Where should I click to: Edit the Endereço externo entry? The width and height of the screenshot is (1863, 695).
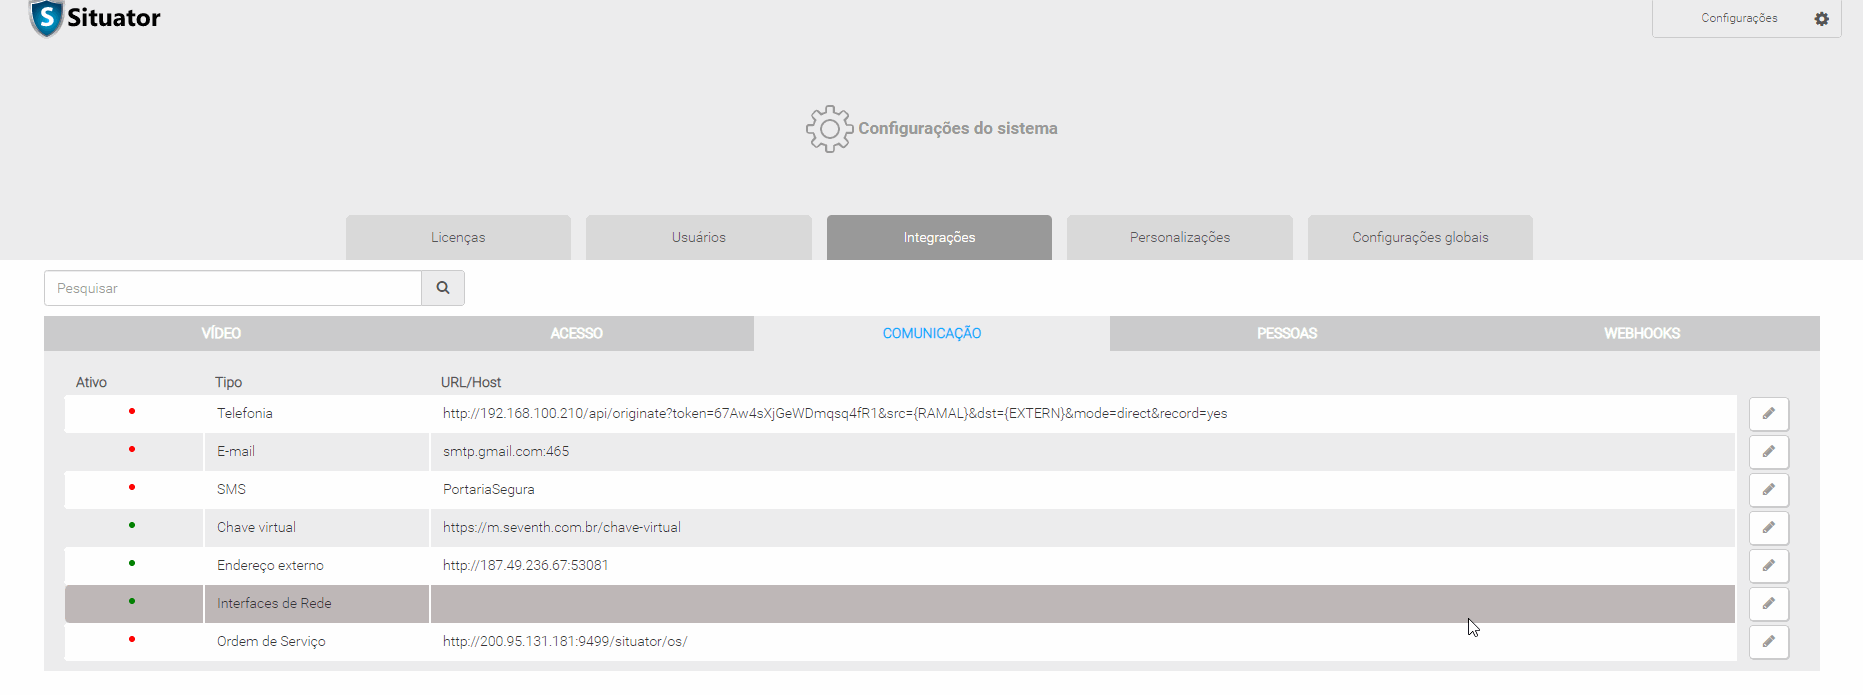click(1768, 566)
